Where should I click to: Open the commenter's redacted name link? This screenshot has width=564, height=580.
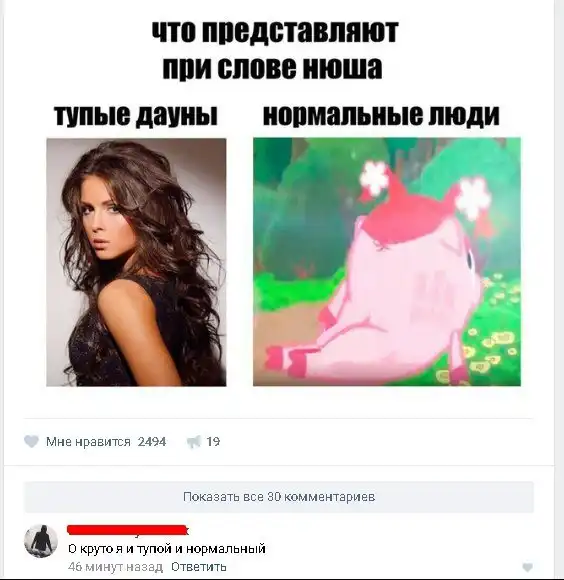[128, 530]
